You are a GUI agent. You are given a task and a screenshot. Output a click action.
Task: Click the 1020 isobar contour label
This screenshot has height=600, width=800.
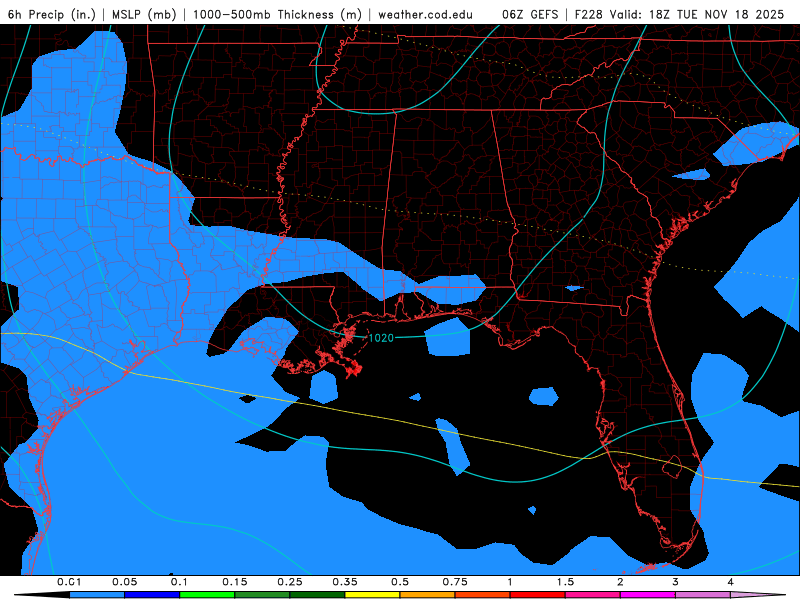(x=381, y=338)
